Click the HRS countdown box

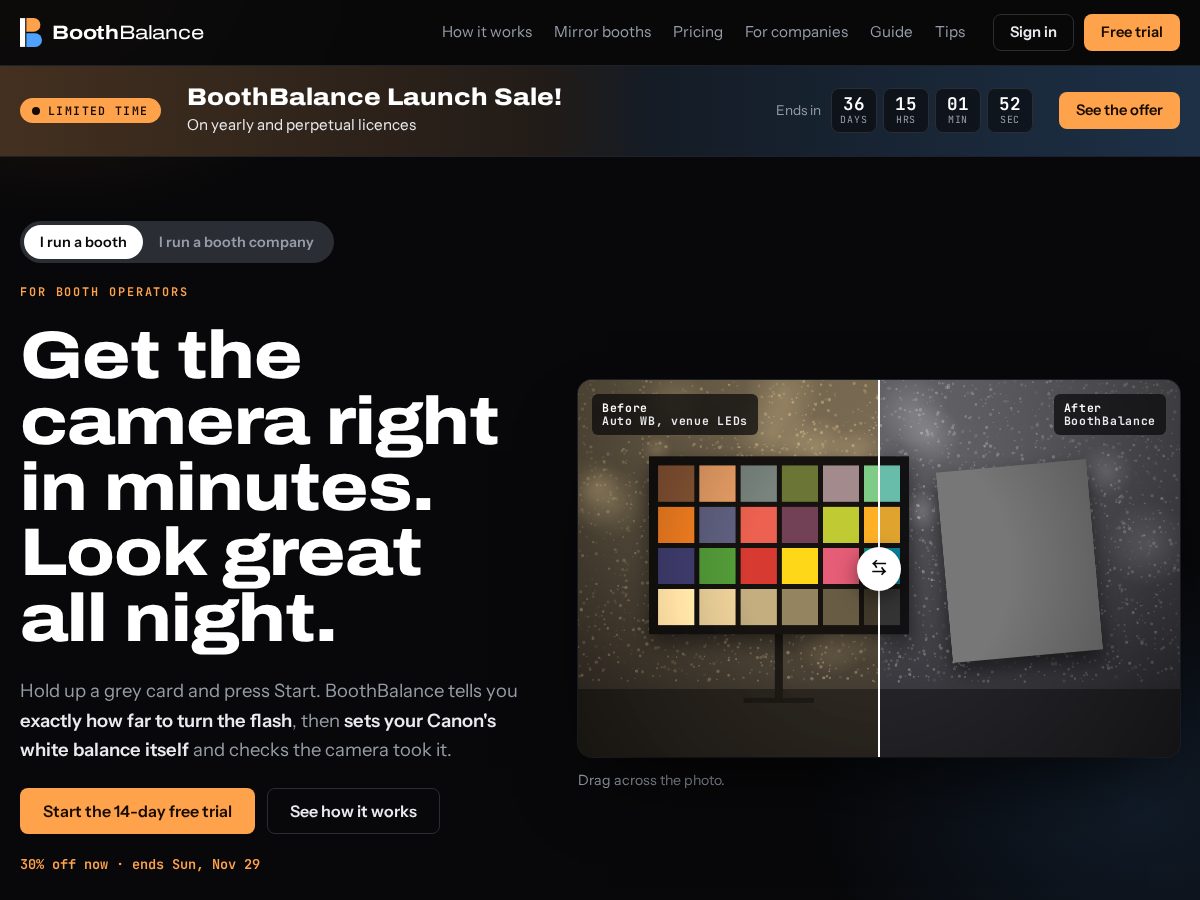tap(906, 110)
